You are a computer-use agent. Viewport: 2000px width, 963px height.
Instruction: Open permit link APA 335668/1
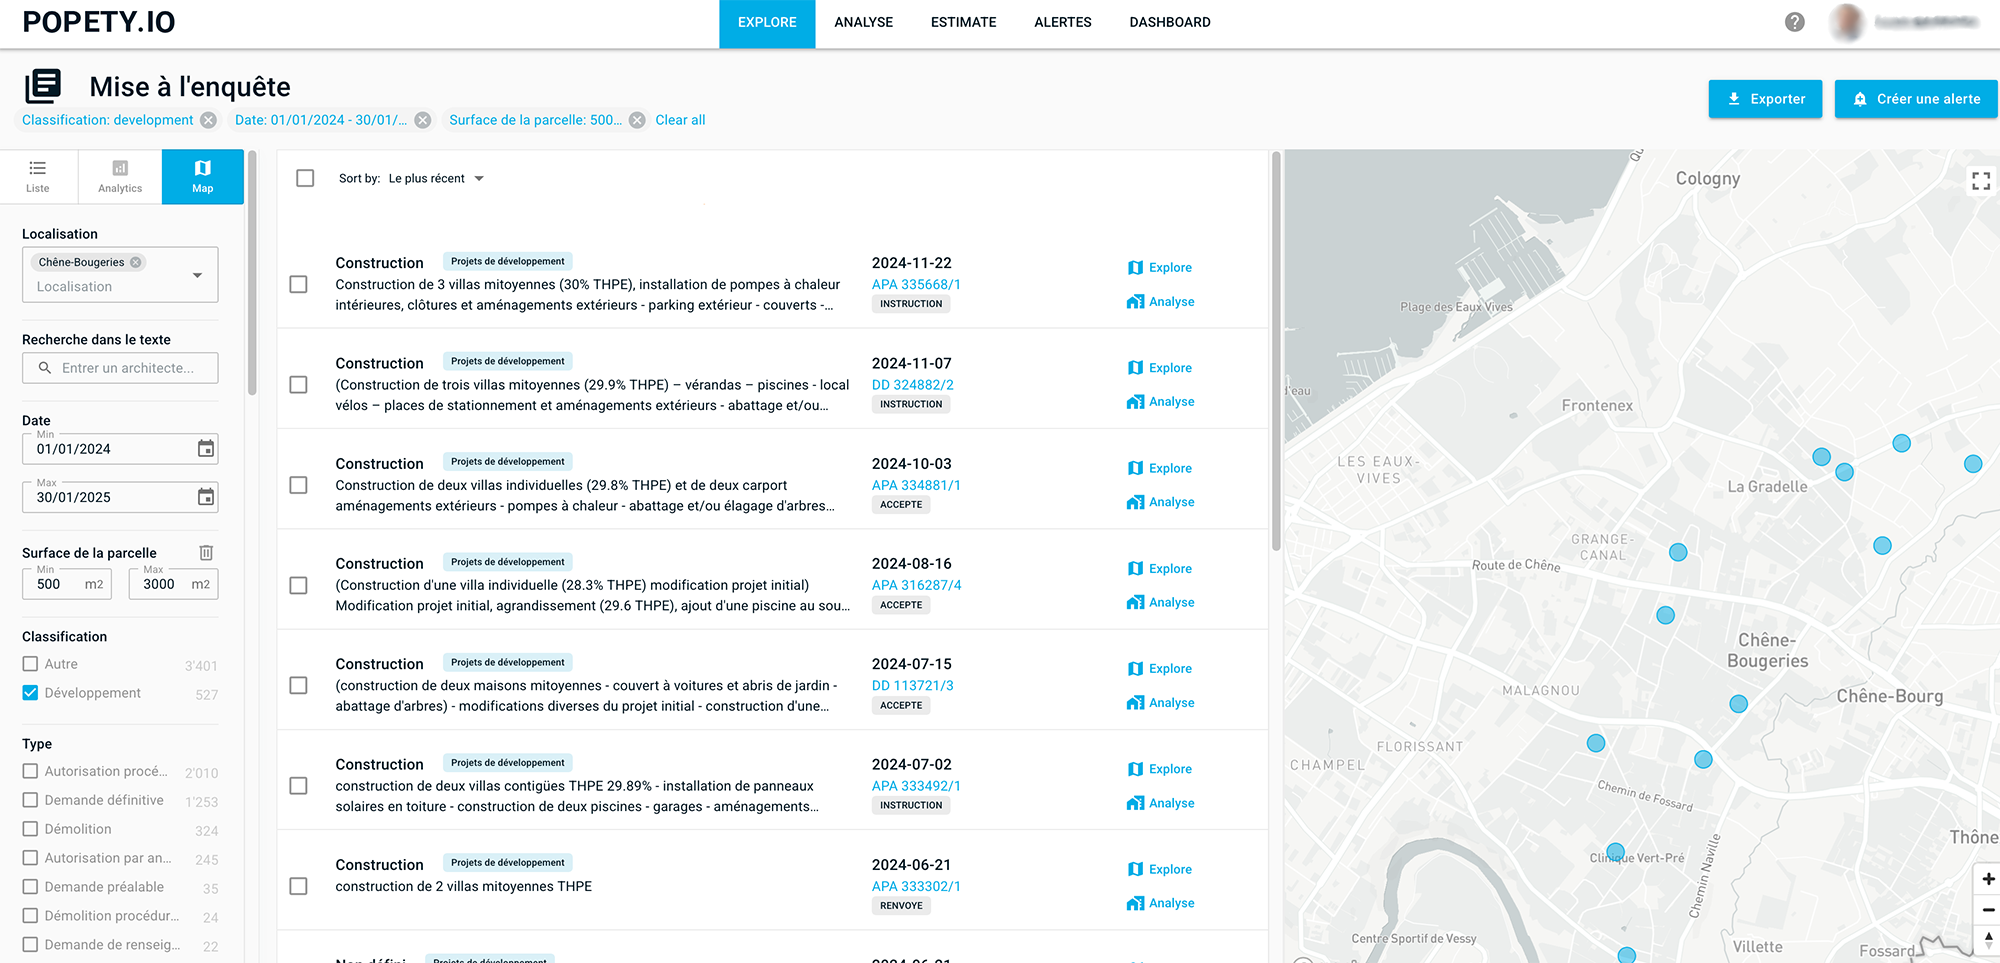tap(915, 285)
